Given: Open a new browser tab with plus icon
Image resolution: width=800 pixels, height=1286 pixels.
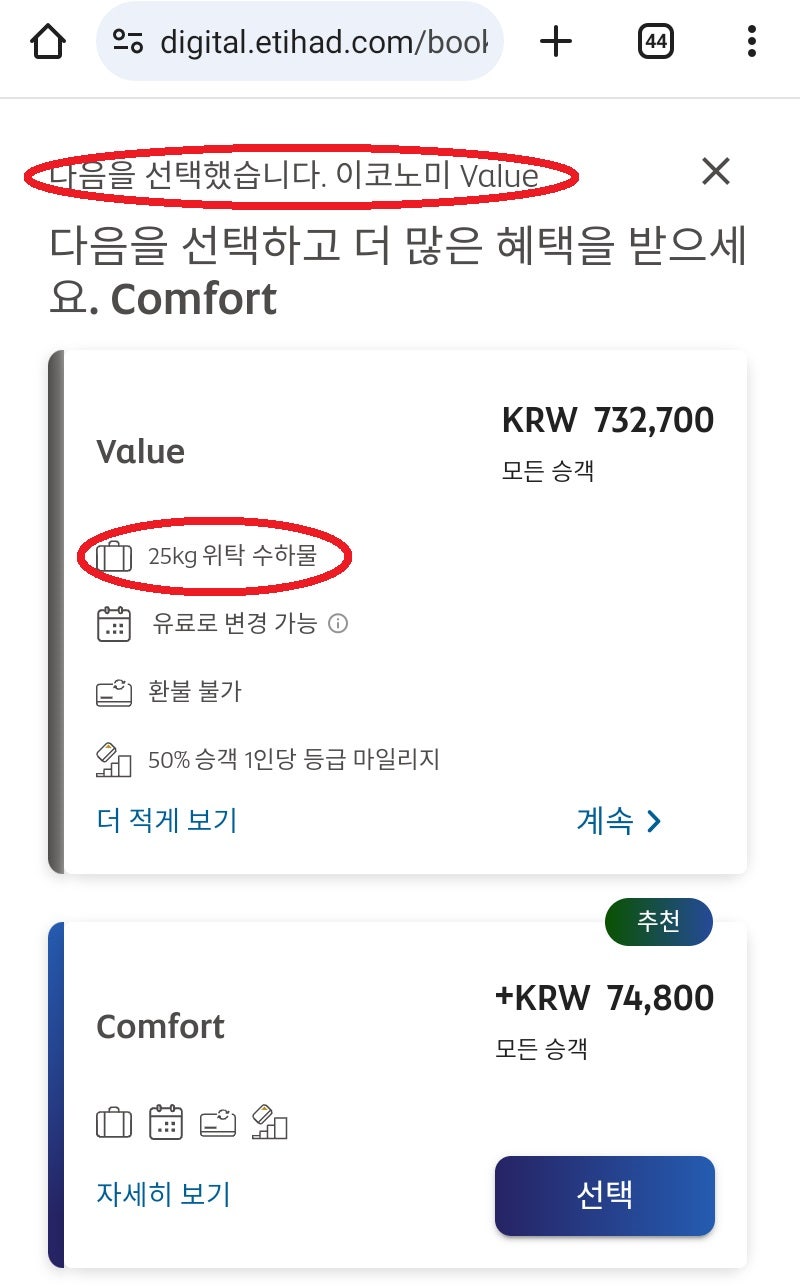Looking at the screenshot, I should coord(556,42).
